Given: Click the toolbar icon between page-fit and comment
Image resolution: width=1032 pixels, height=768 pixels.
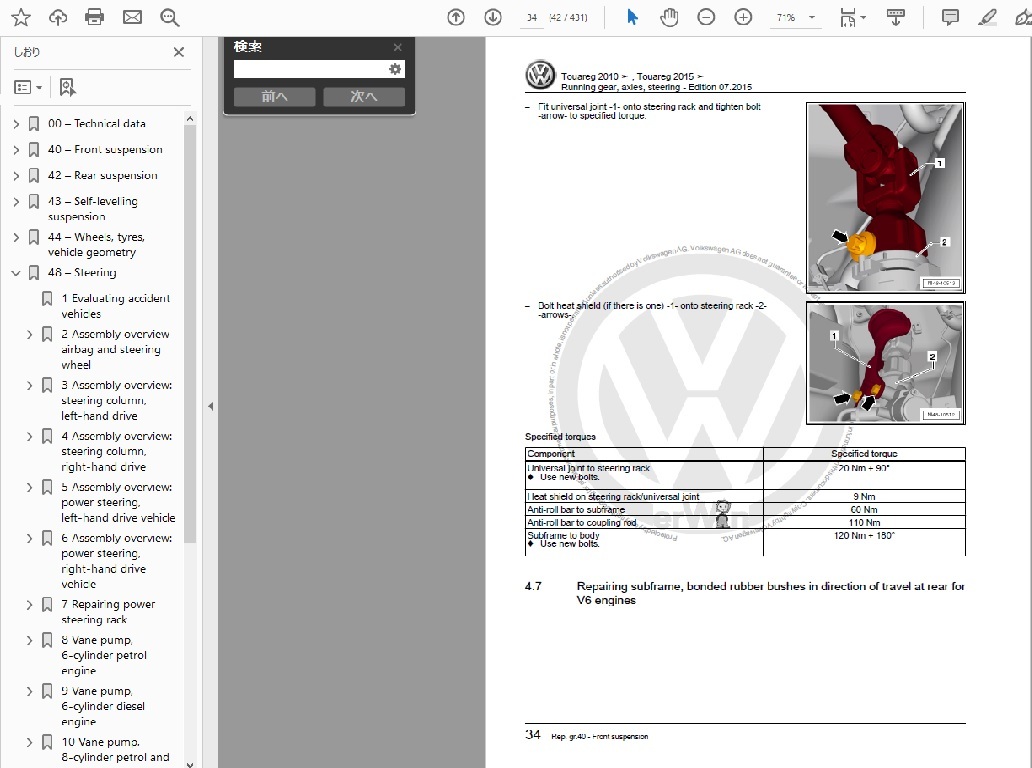Looking at the screenshot, I should pos(896,17).
